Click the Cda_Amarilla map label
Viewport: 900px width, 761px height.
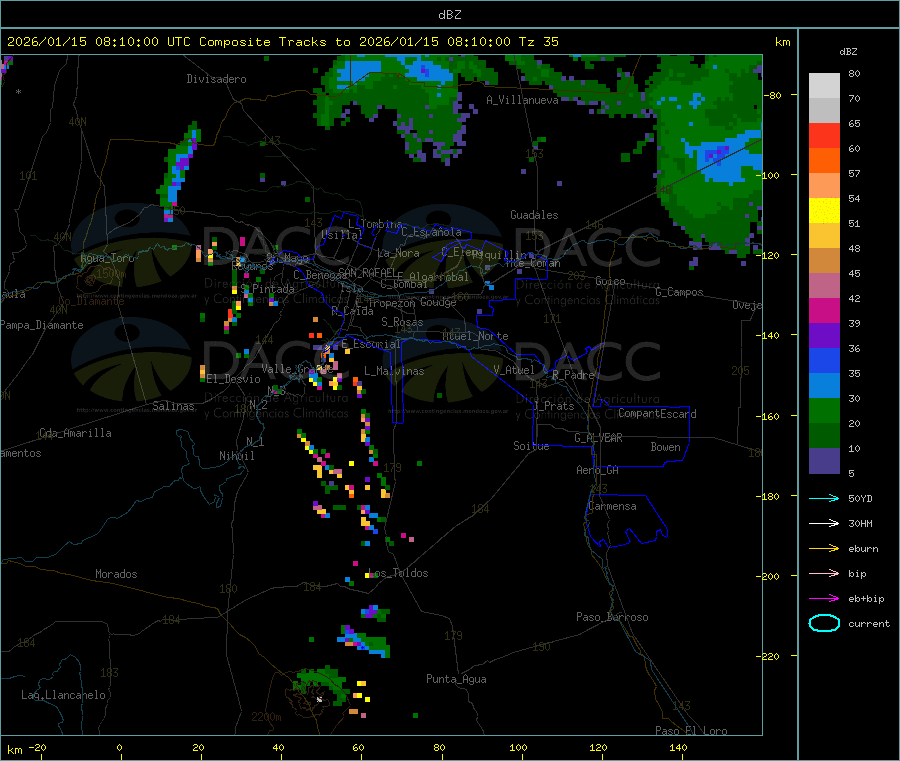[x=75, y=433]
